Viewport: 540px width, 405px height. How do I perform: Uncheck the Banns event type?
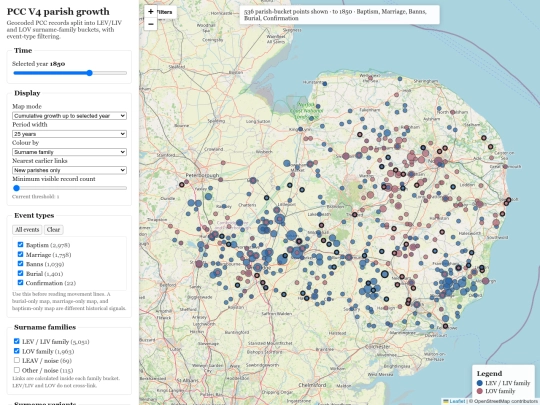click(20, 263)
